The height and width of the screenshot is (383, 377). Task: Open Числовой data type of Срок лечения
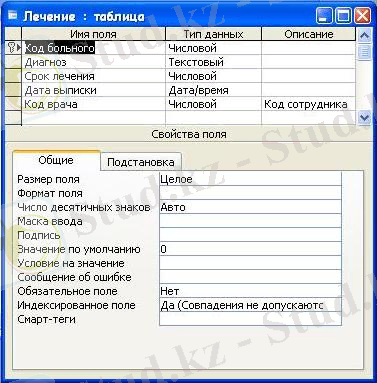pyautogui.click(x=213, y=76)
